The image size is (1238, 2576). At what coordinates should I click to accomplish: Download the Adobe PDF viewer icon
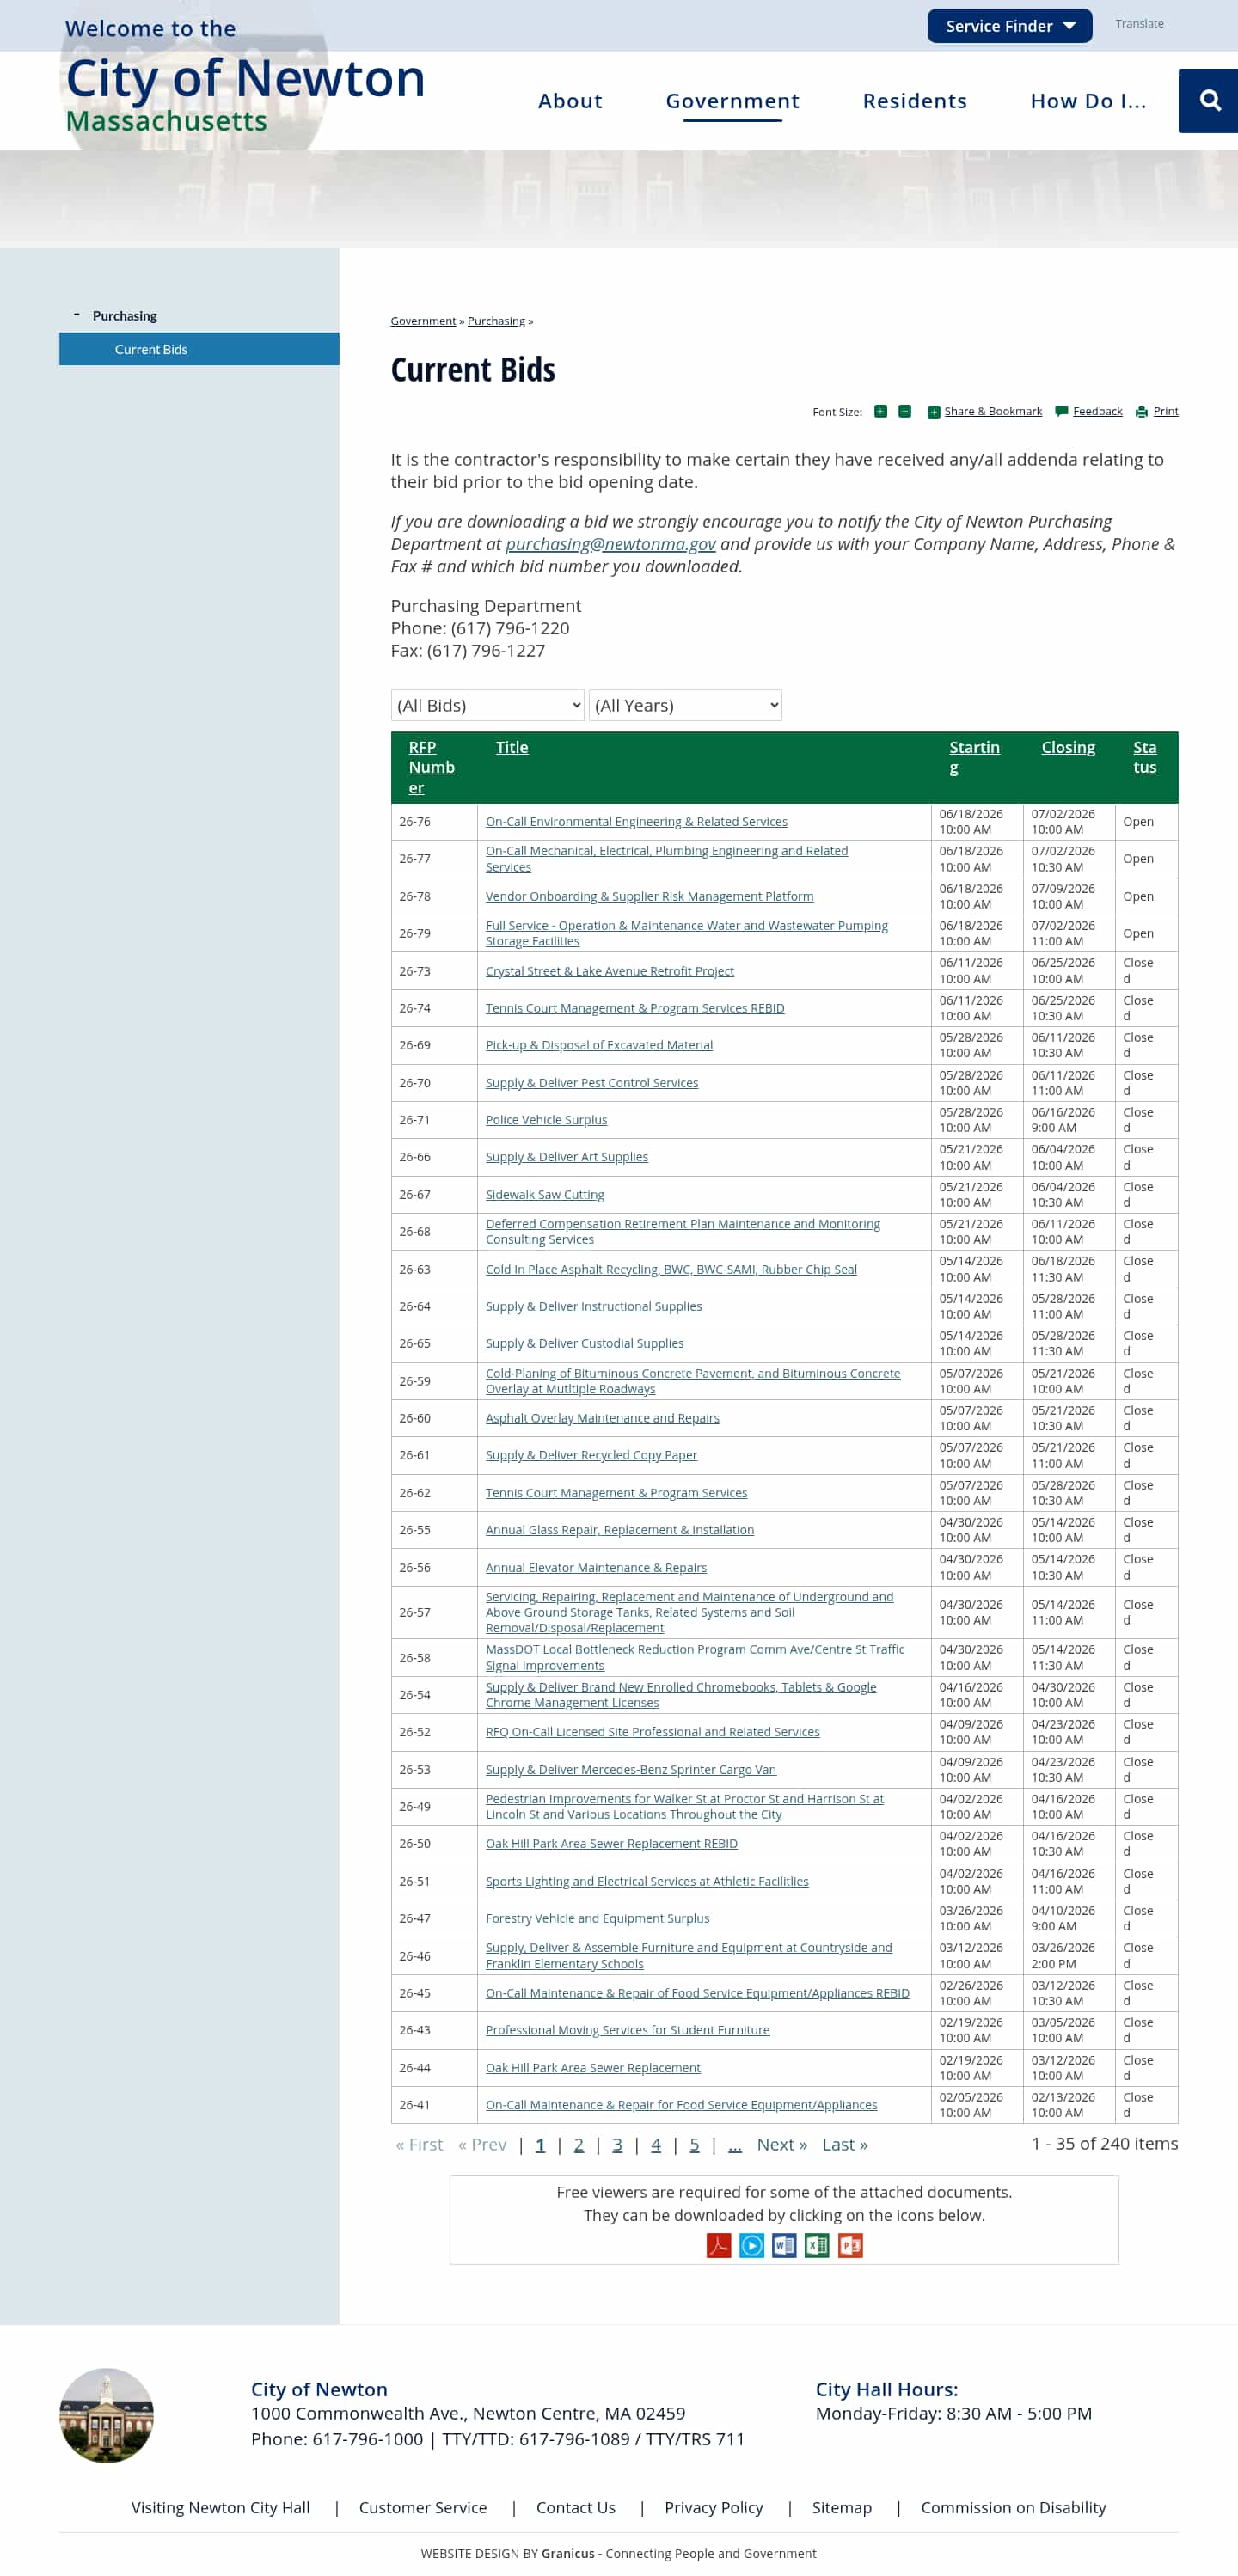[718, 2245]
